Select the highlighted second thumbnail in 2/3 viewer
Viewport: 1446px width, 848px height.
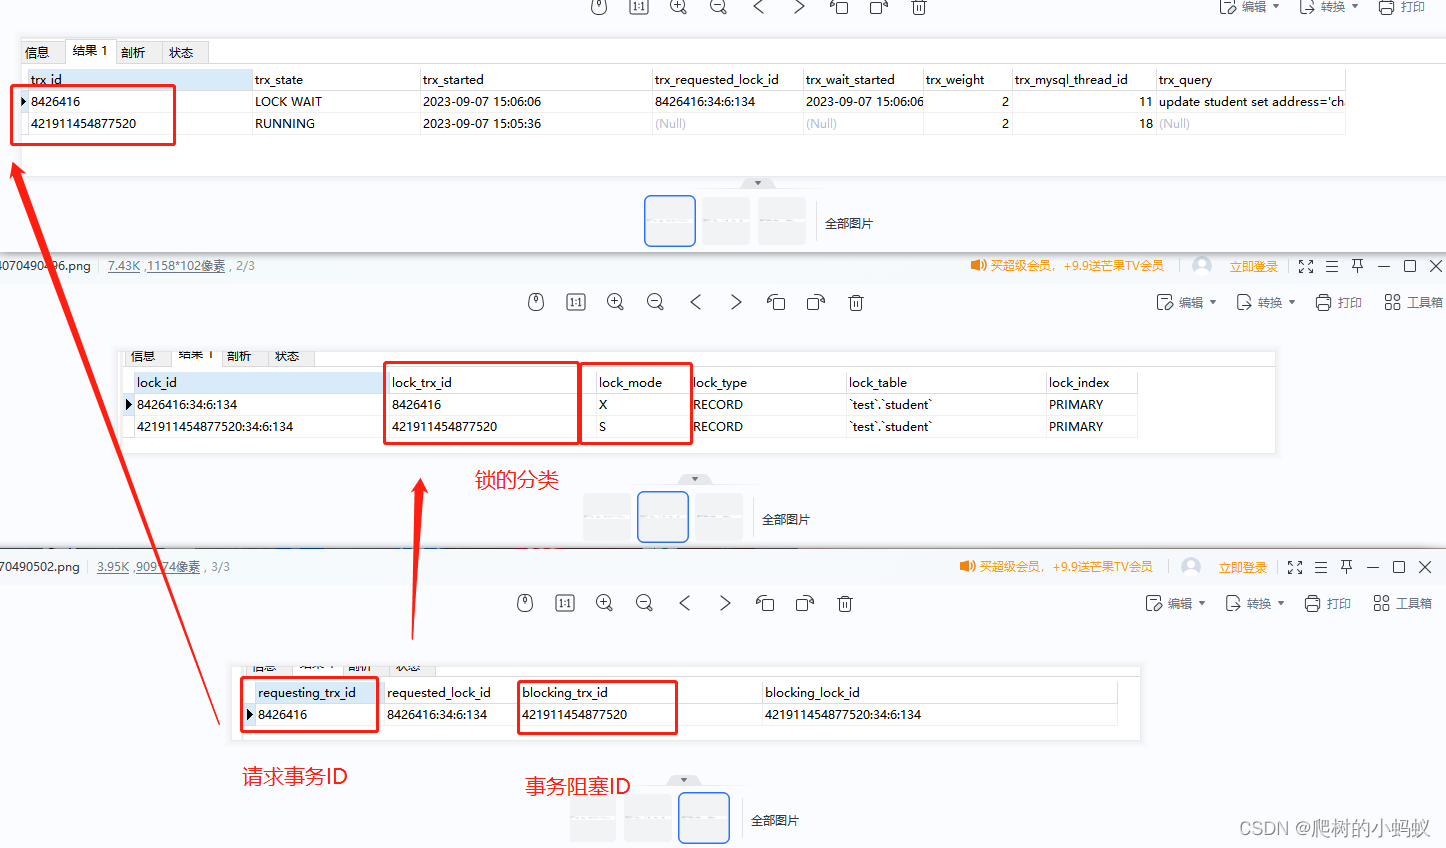(x=663, y=517)
